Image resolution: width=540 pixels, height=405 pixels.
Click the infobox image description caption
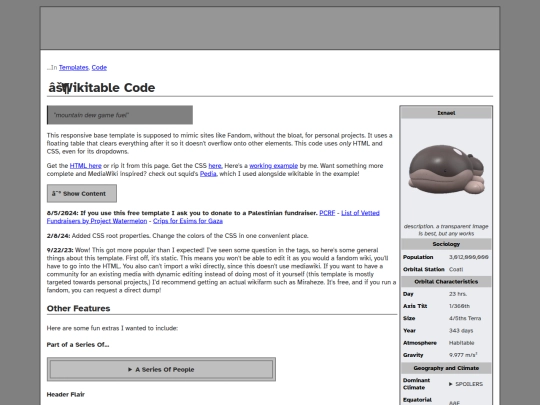point(446,230)
